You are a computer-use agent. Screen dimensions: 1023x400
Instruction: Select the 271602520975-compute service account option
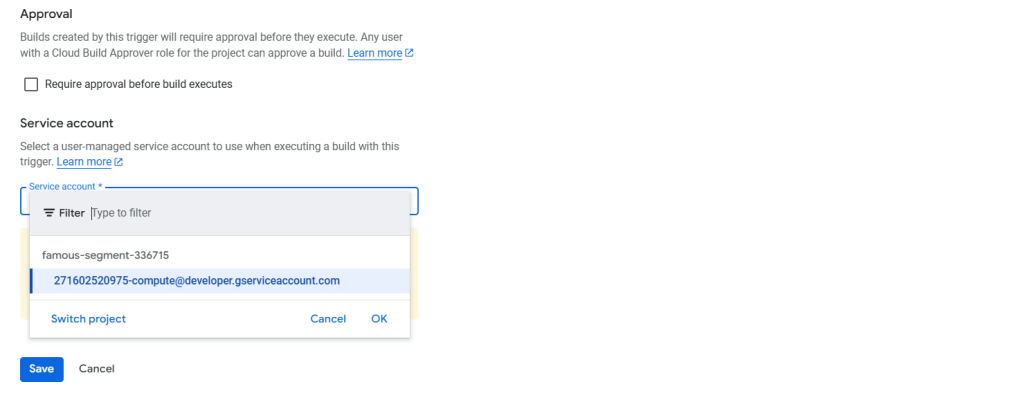click(x=197, y=281)
